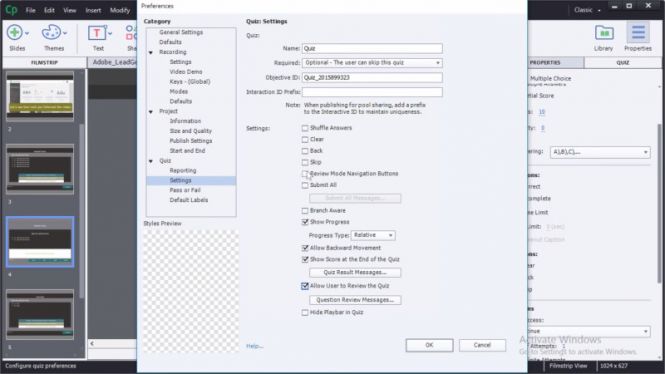Click the filmstrip scroll-left arrow
This screenshot has height=374, width=665.
(x=92, y=343)
